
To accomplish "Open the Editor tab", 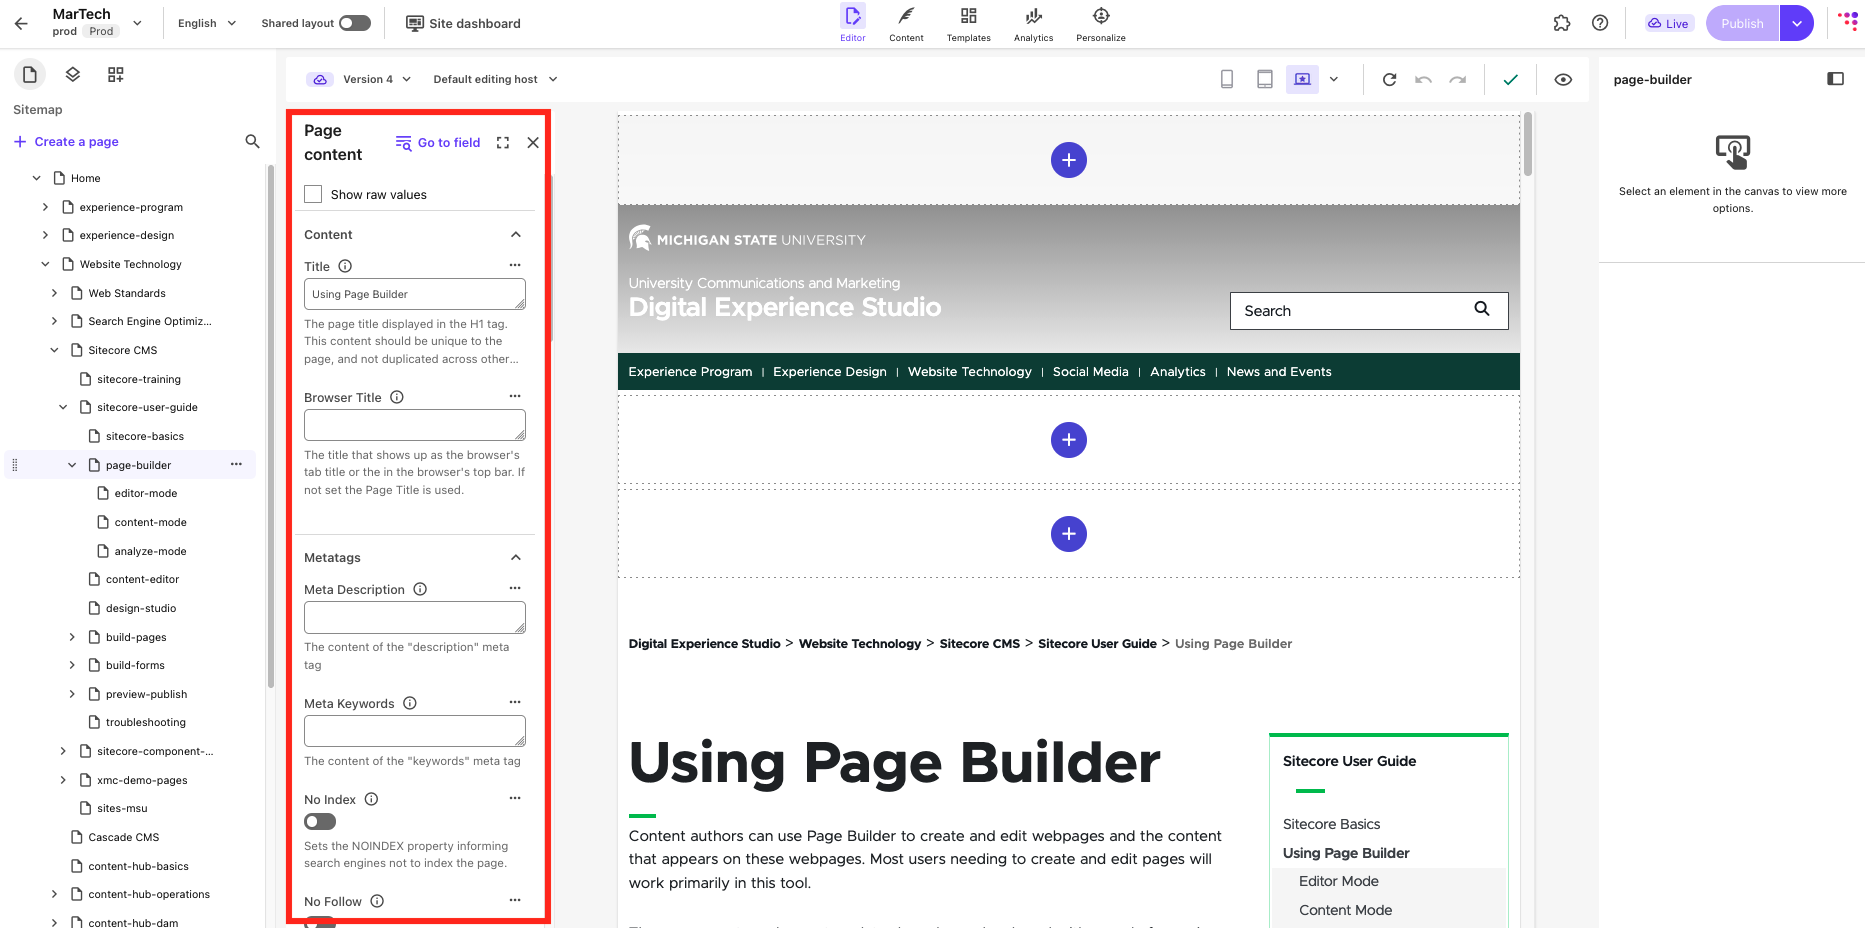I will (x=853, y=23).
